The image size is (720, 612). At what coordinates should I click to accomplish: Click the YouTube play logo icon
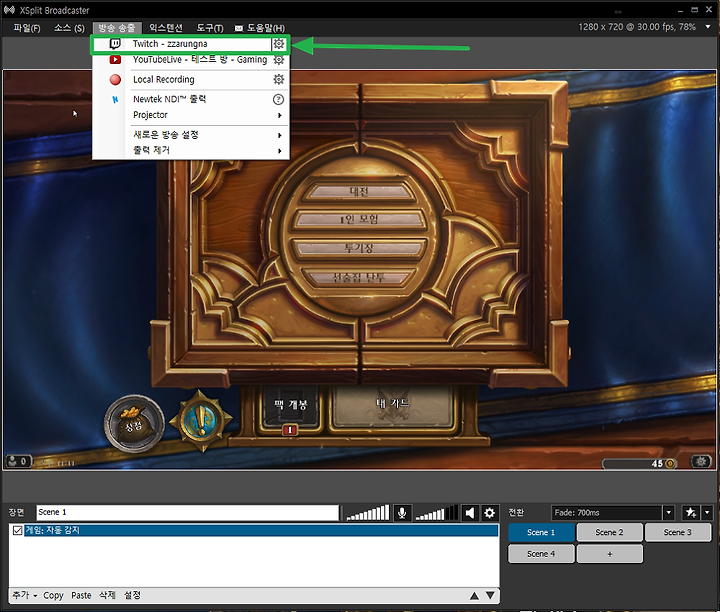[115, 60]
